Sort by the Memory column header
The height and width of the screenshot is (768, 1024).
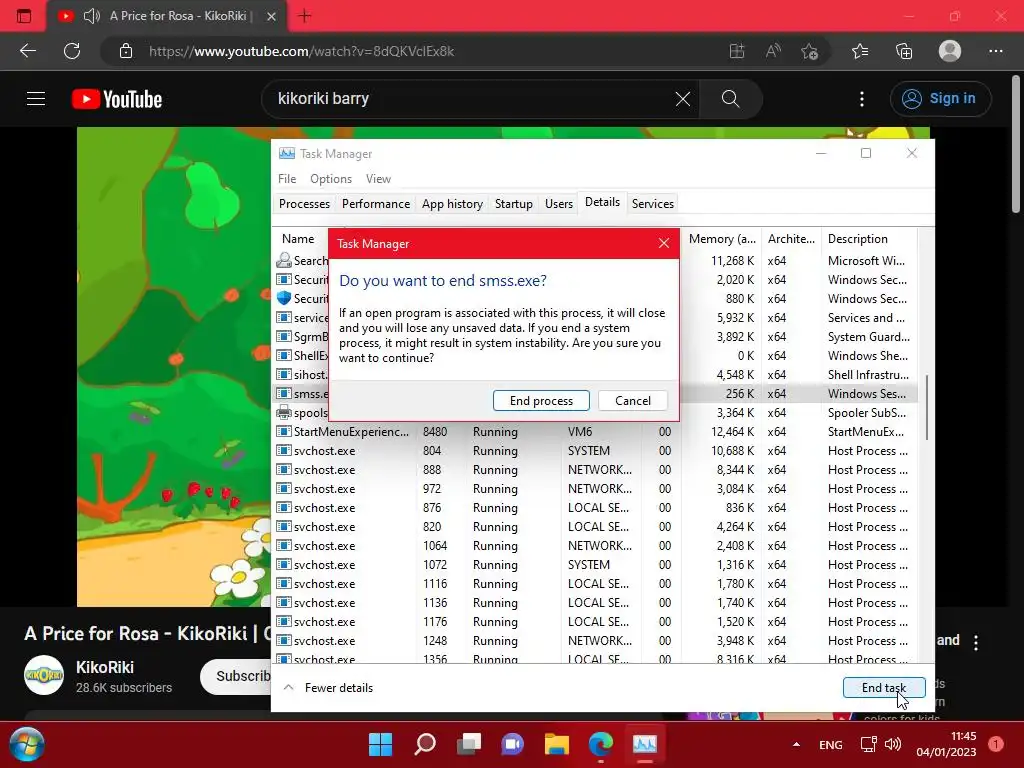(x=722, y=239)
